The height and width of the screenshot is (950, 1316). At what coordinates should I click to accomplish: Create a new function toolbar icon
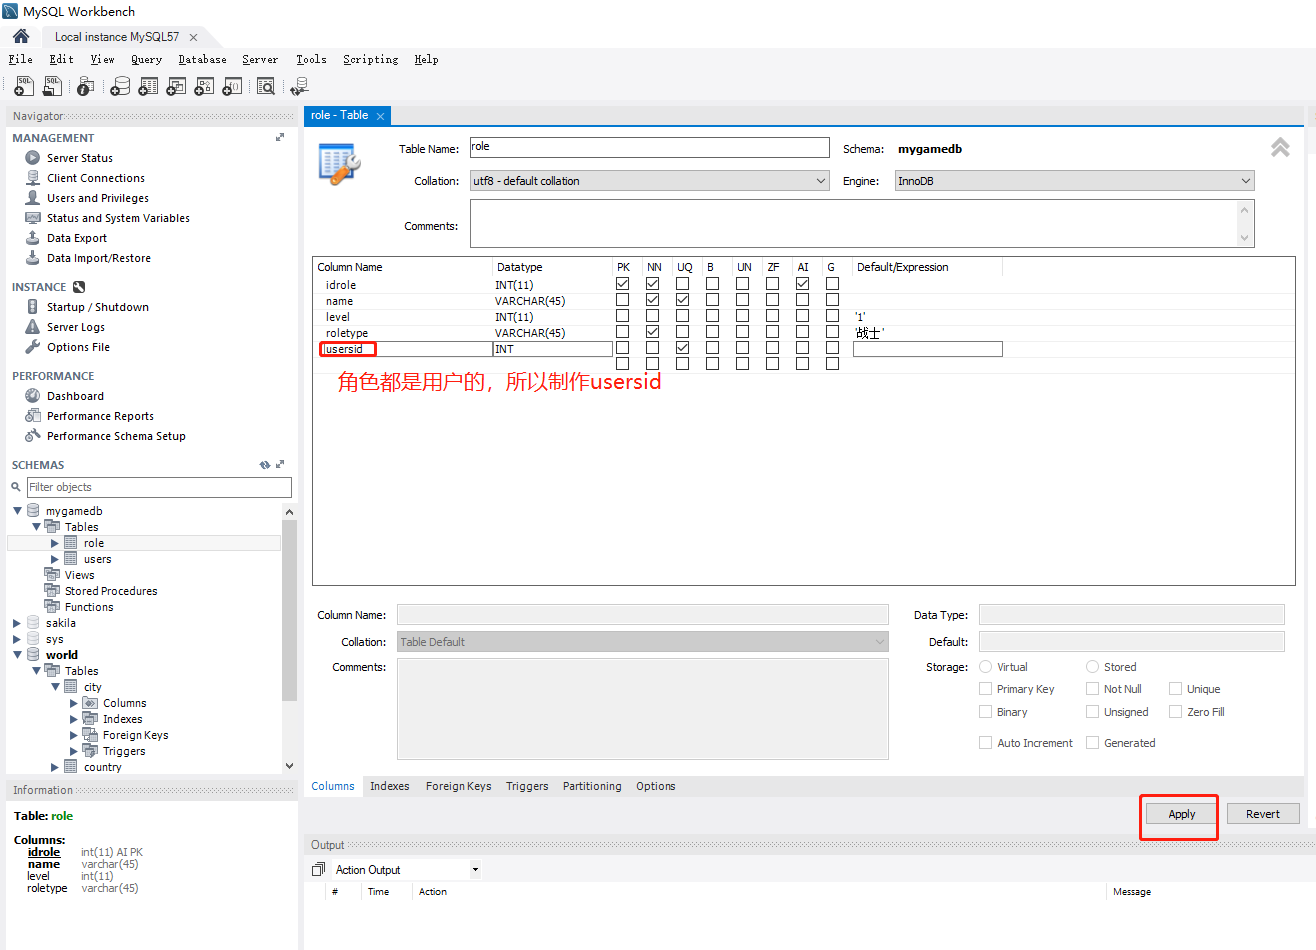click(x=232, y=87)
